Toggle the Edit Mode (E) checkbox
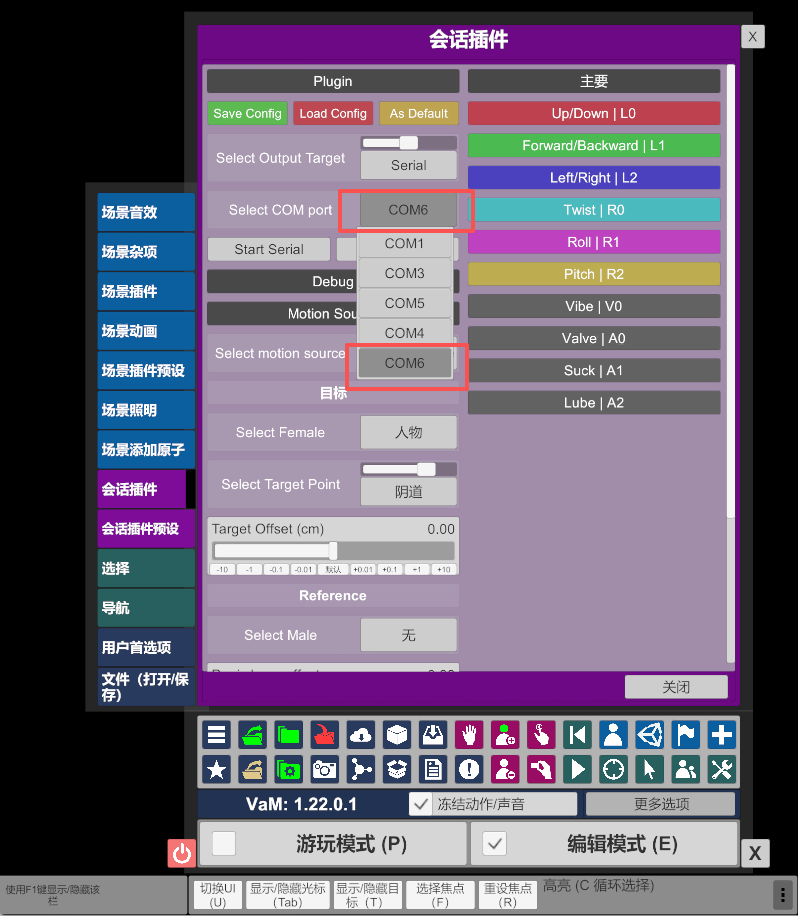This screenshot has width=798, height=916. click(x=494, y=844)
